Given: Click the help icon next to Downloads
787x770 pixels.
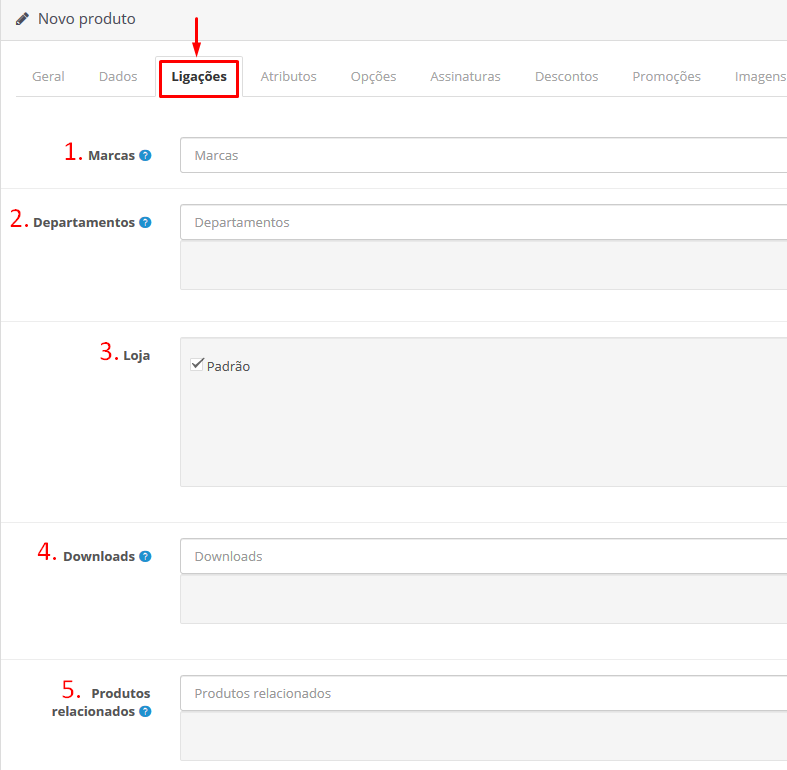Looking at the screenshot, I should coord(145,557).
